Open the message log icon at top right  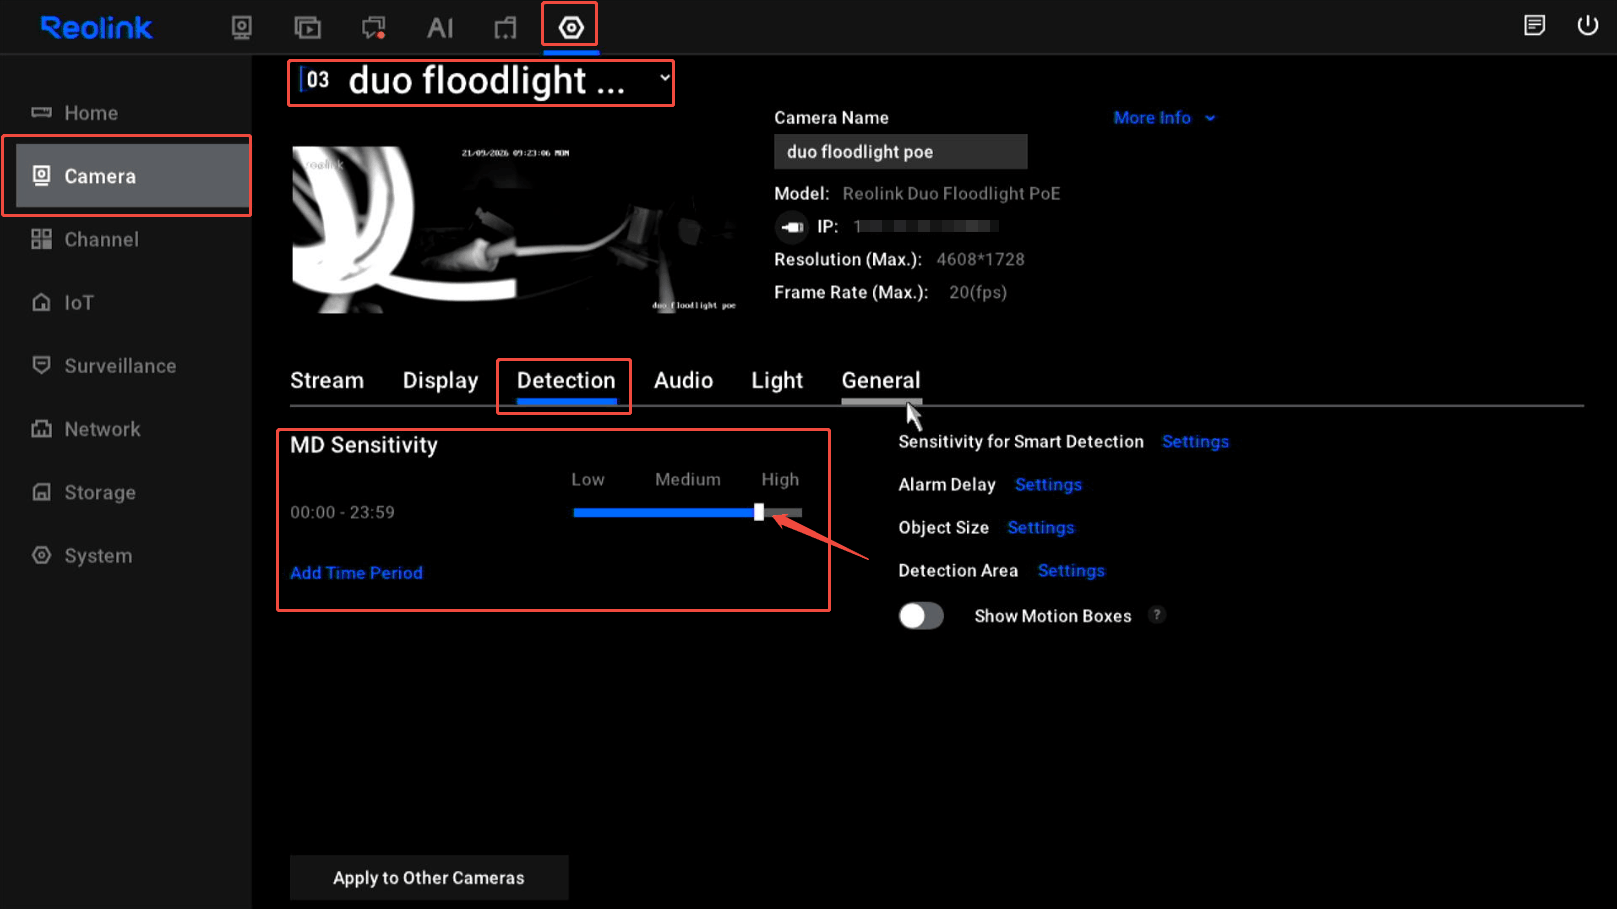(1534, 25)
